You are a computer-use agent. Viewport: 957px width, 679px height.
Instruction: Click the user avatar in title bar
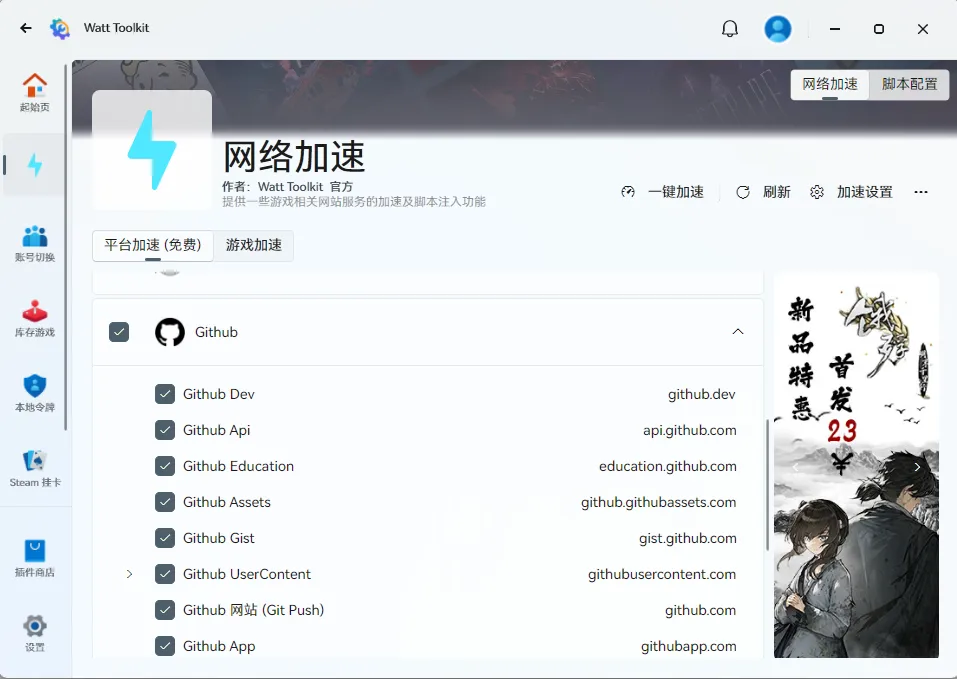coord(778,29)
